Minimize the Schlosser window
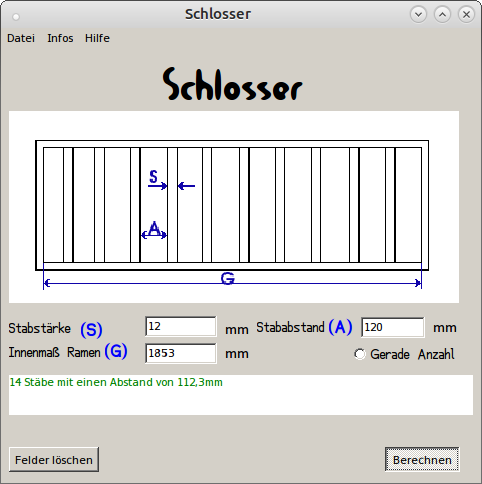Screen dimensions: 482x484 [x=418, y=14]
